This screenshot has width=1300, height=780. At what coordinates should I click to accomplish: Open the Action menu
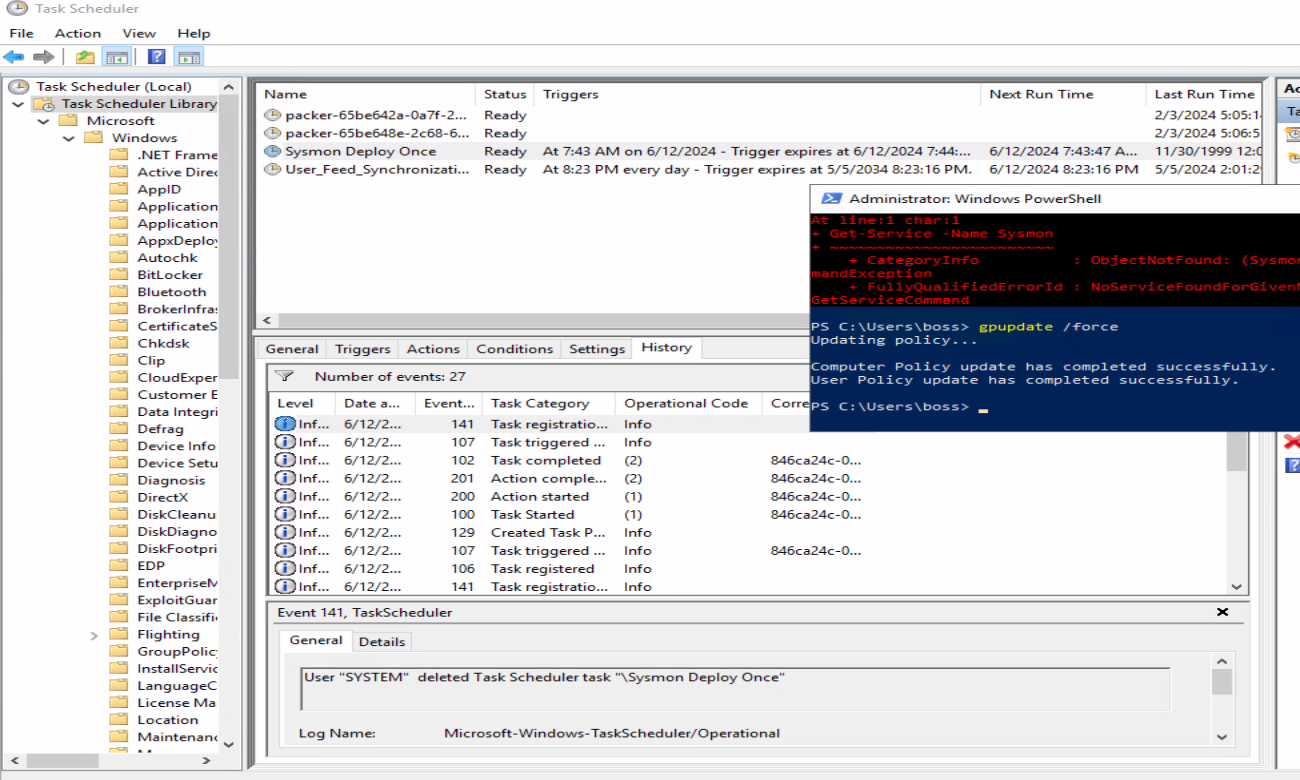(x=77, y=33)
